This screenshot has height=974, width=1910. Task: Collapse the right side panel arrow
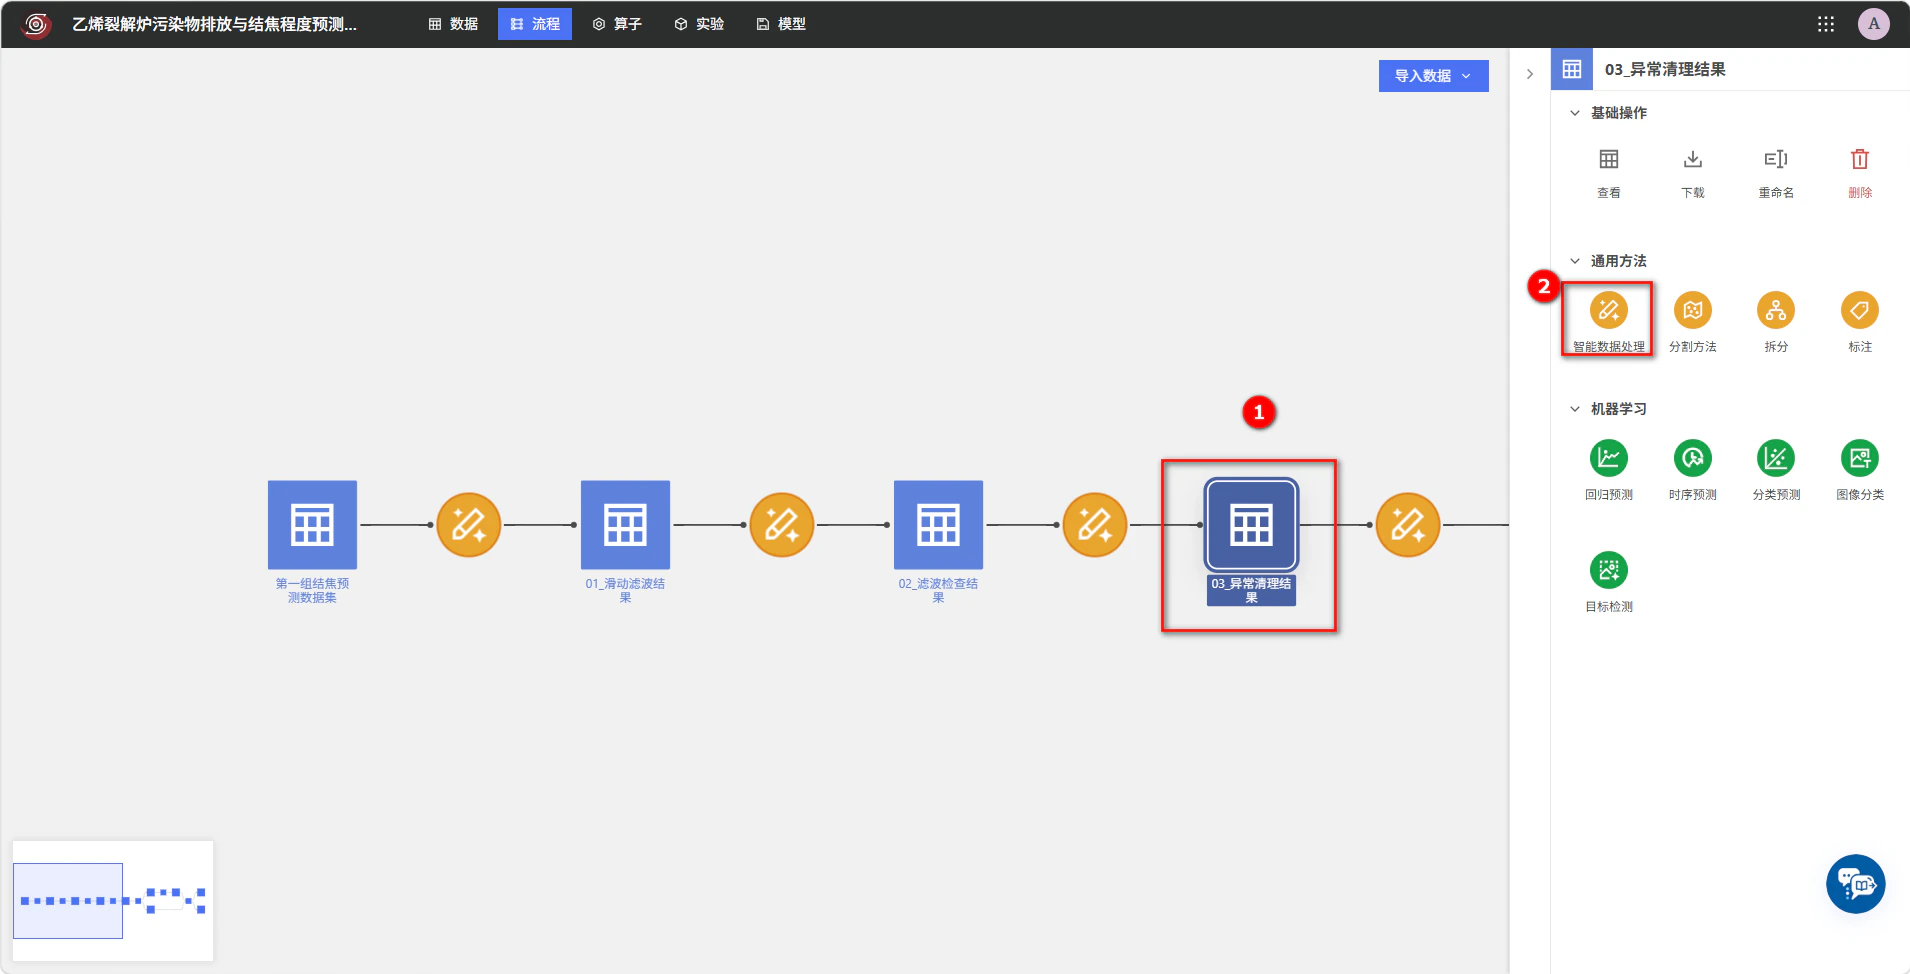point(1529,74)
